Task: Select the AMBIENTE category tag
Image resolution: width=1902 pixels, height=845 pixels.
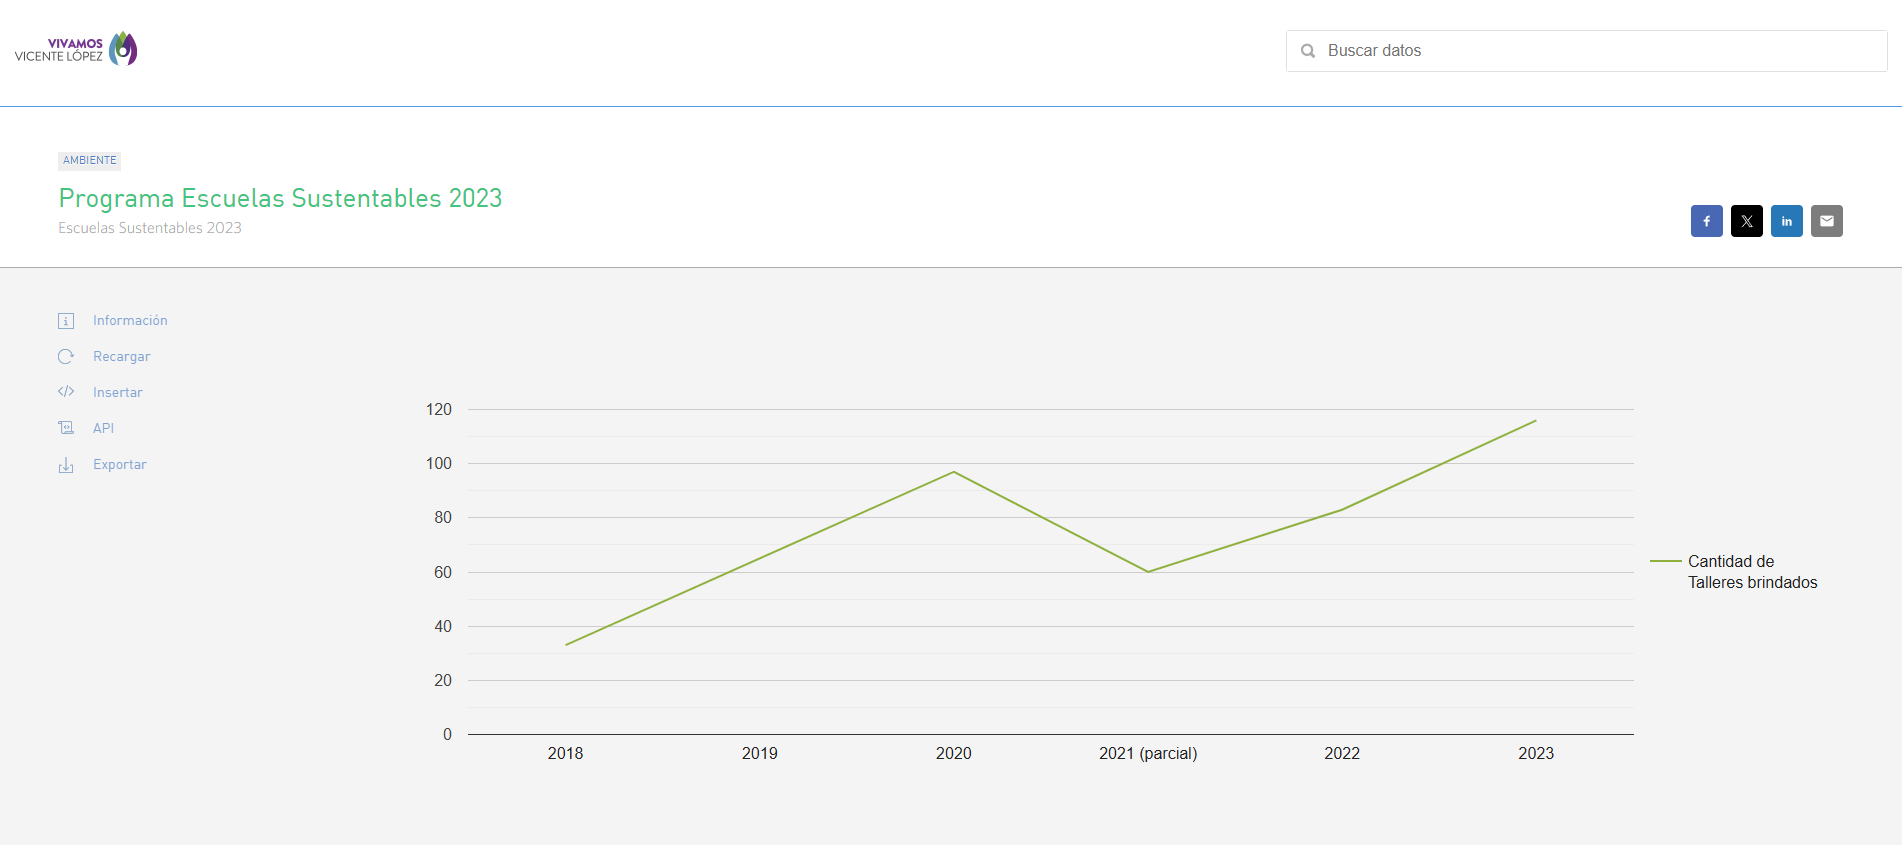Action: (x=90, y=160)
